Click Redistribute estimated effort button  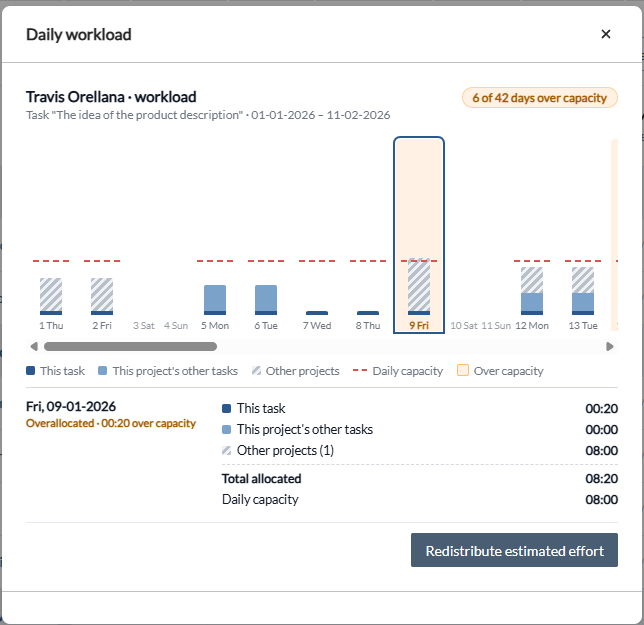click(x=514, y=550)
